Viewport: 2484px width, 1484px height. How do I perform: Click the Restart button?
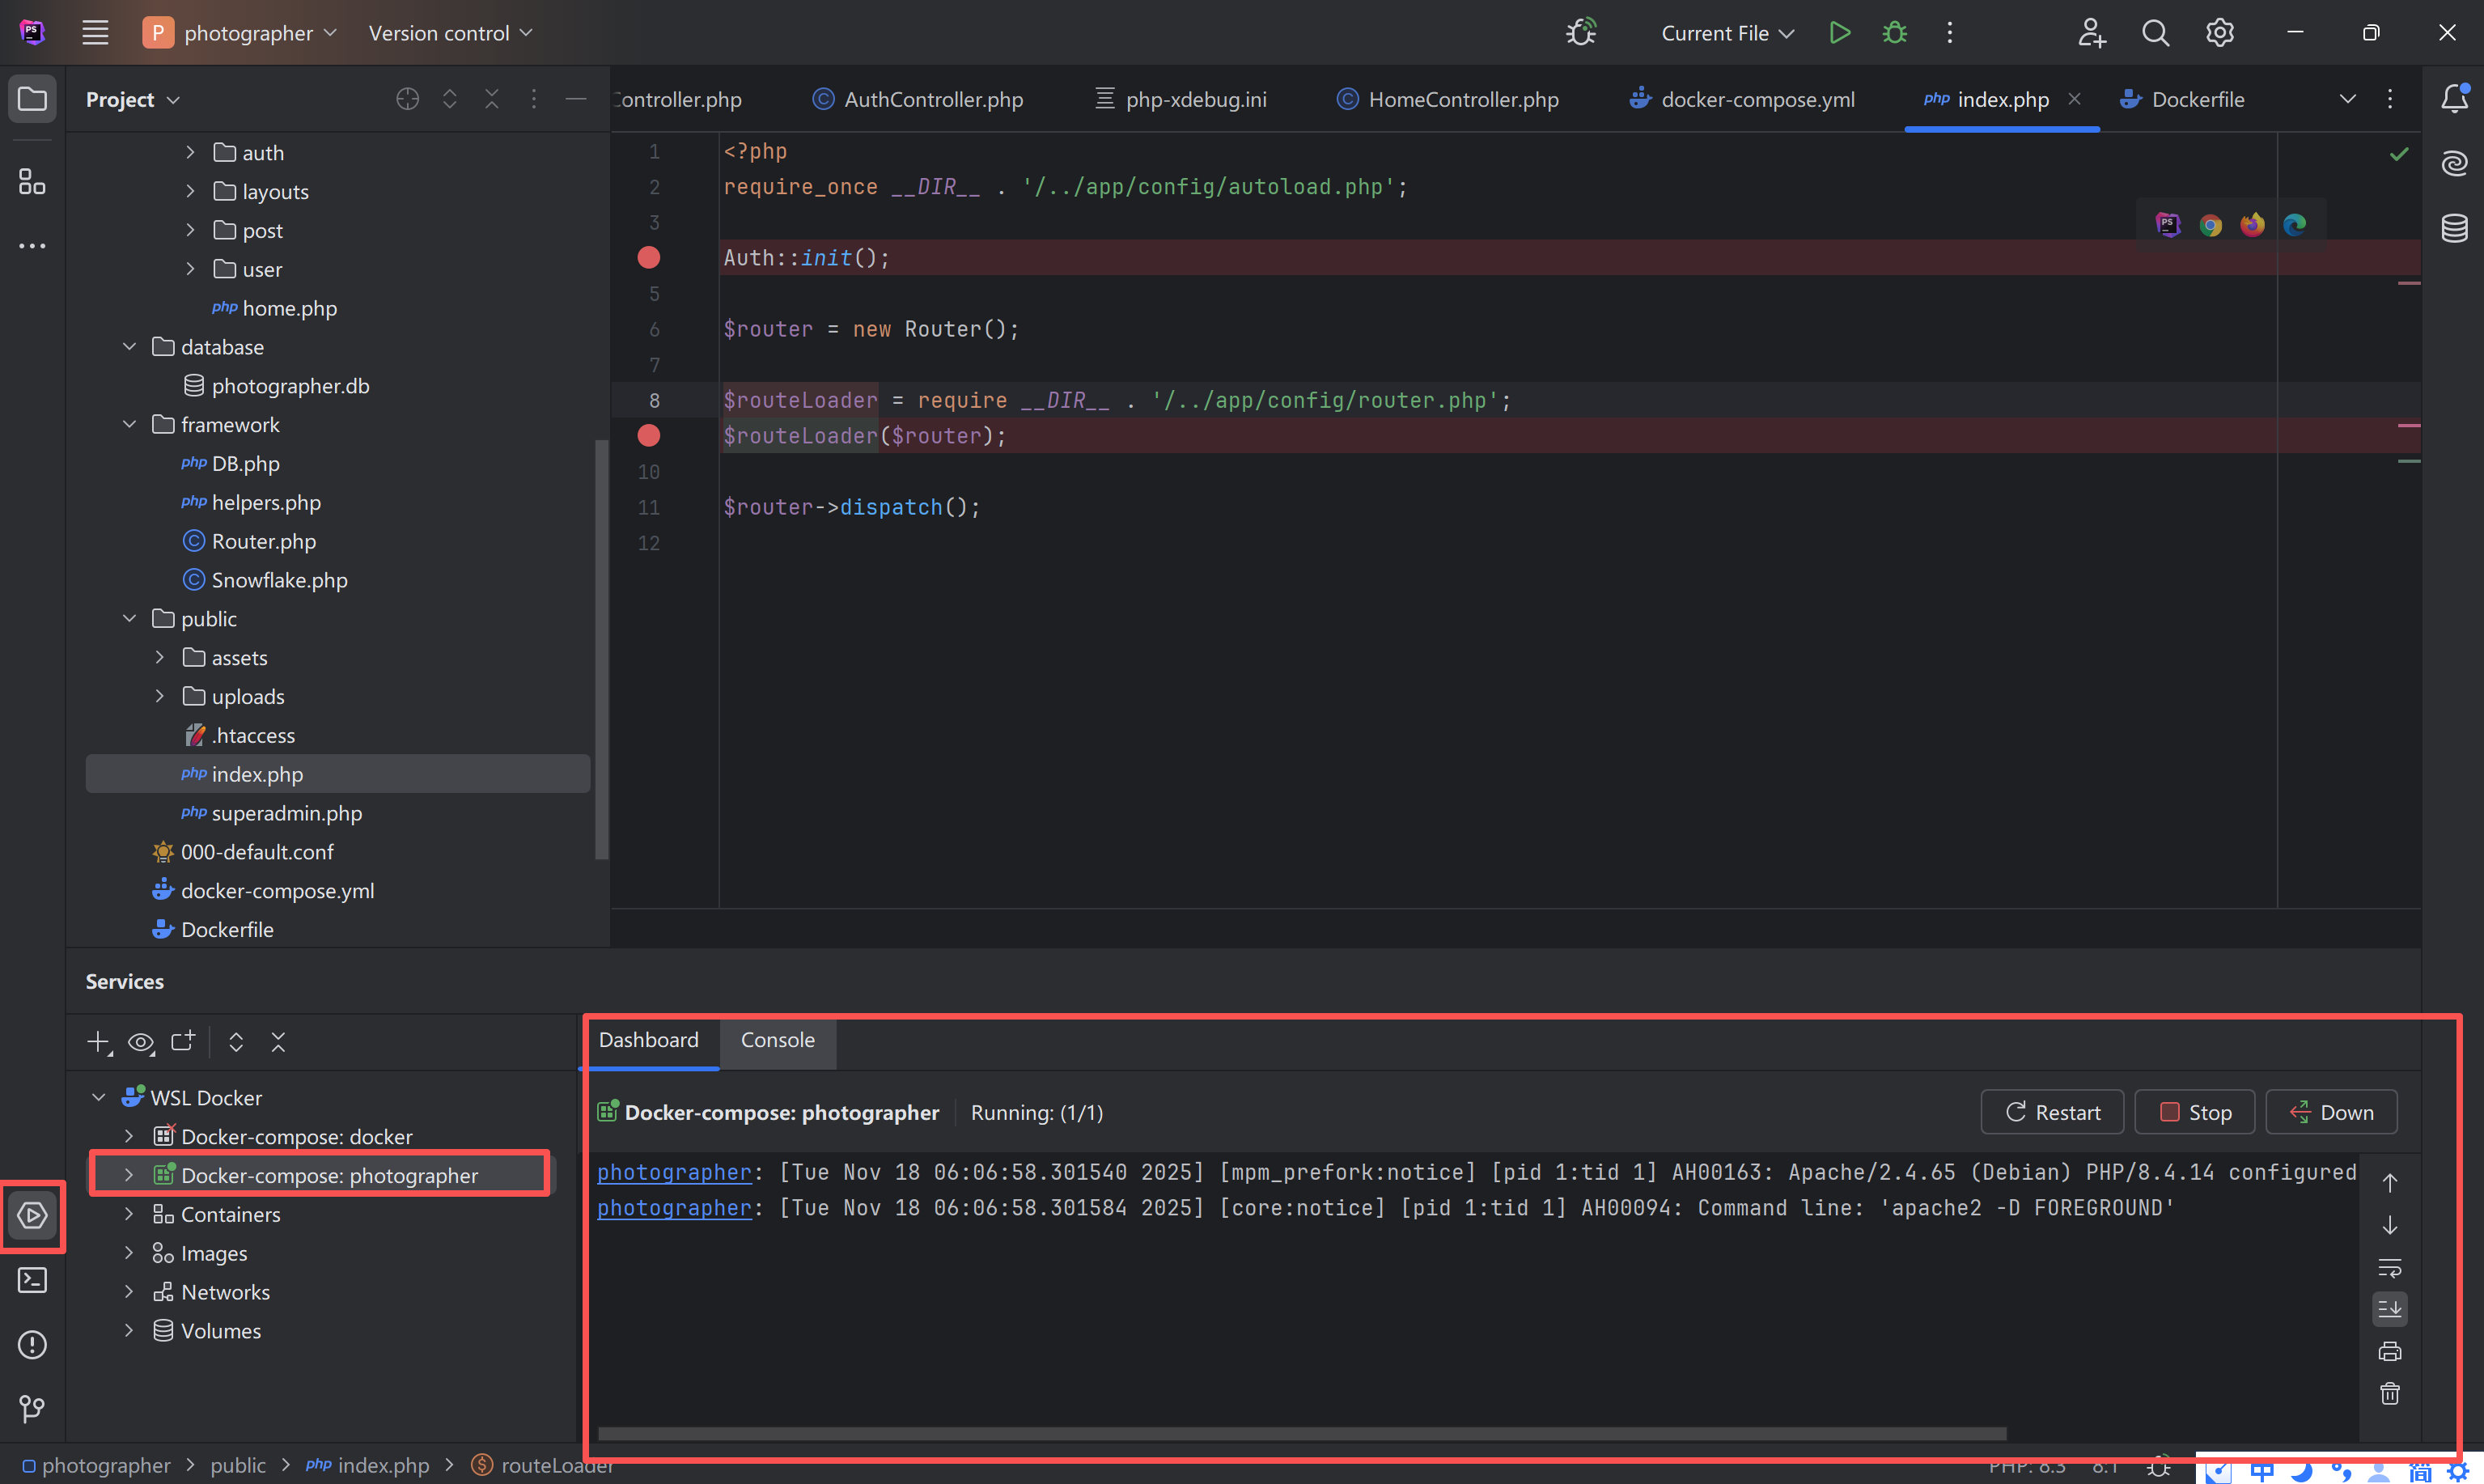[x=2052, y=1112]
